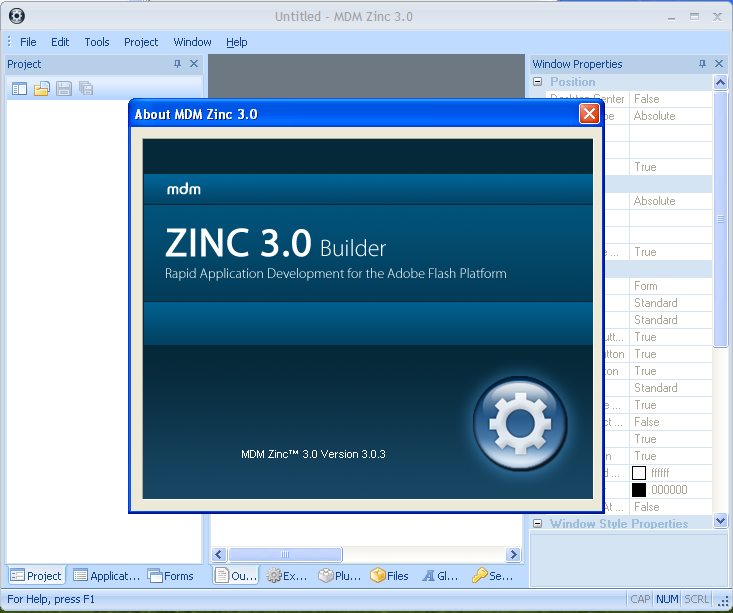Click the main toolbar grip handle beside File
733x613 pixels.
click(9, 42)
